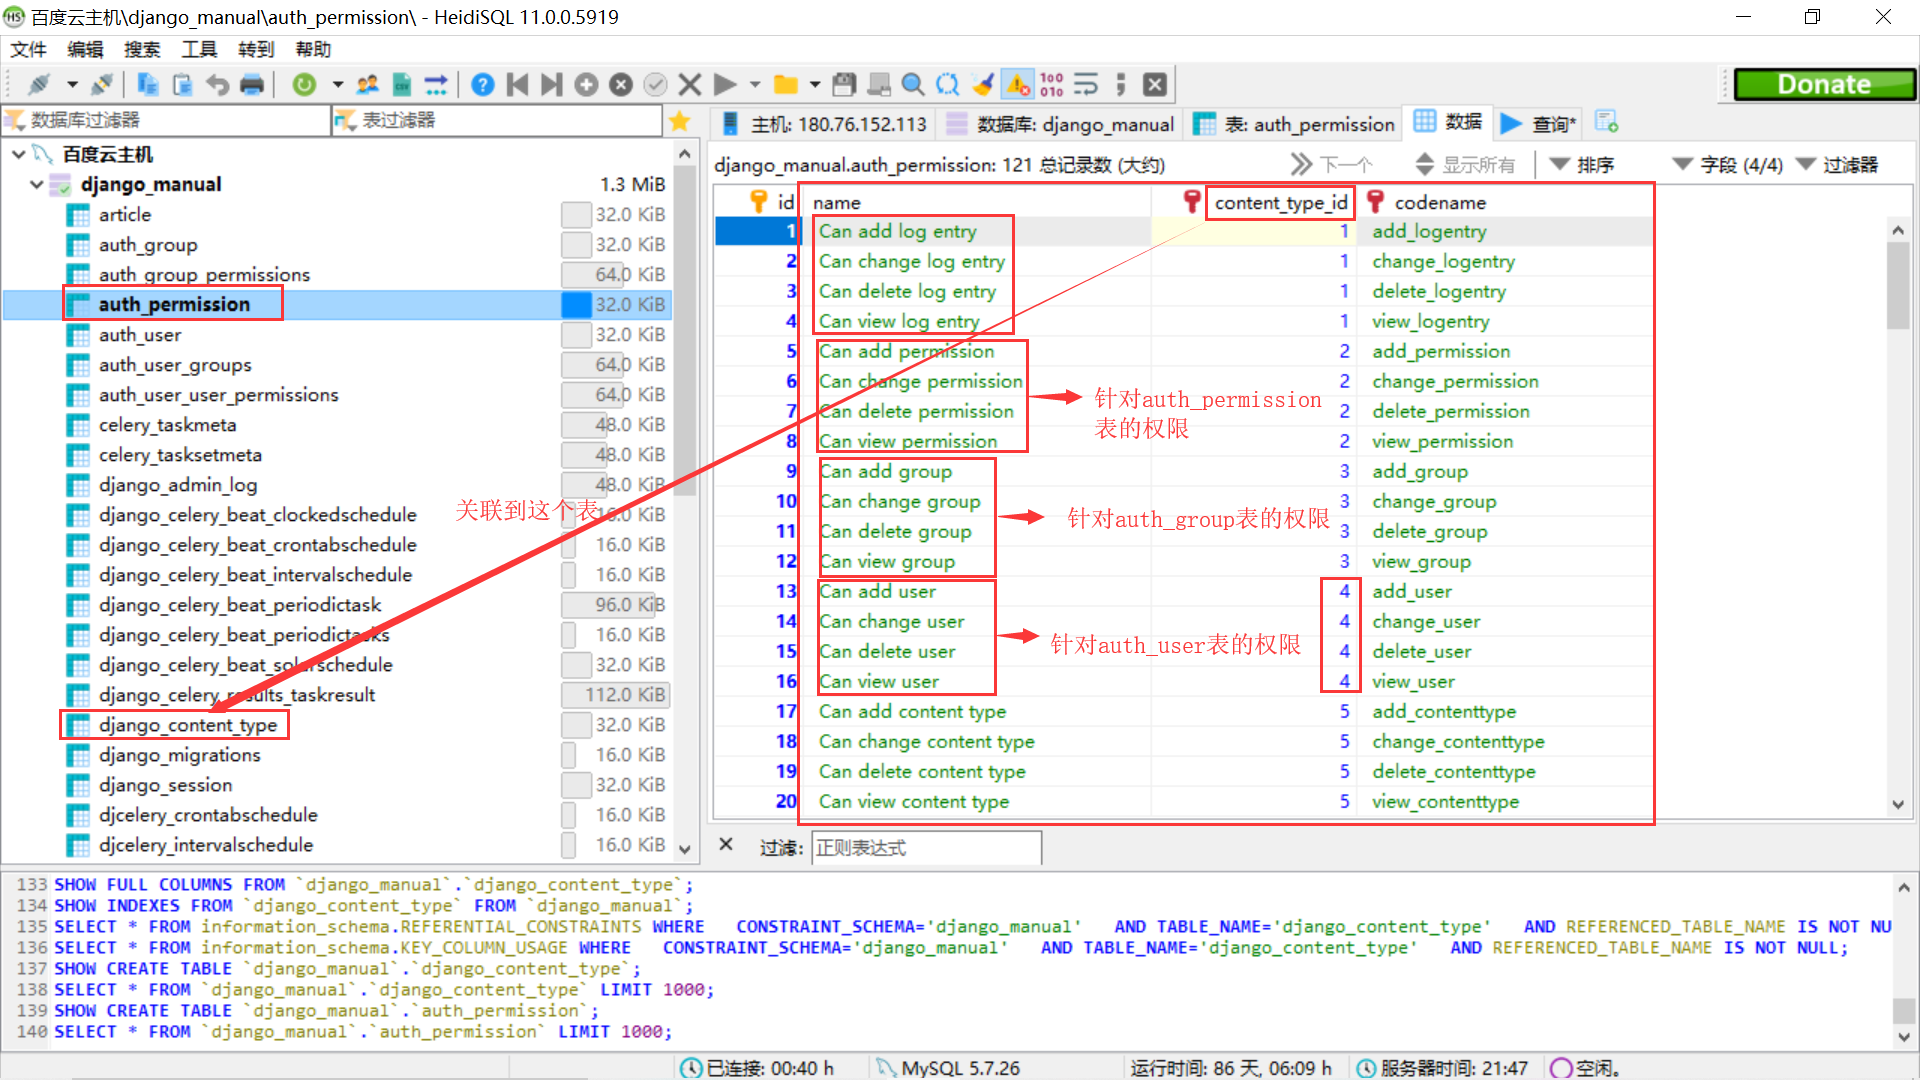
Task: Click the paste toolbar icon
Action: [182, 85]
